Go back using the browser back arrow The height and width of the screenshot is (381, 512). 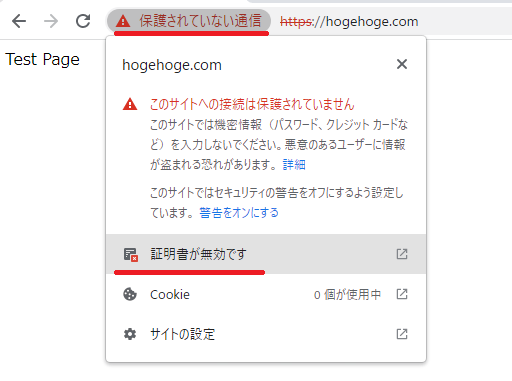click(19, 21)
